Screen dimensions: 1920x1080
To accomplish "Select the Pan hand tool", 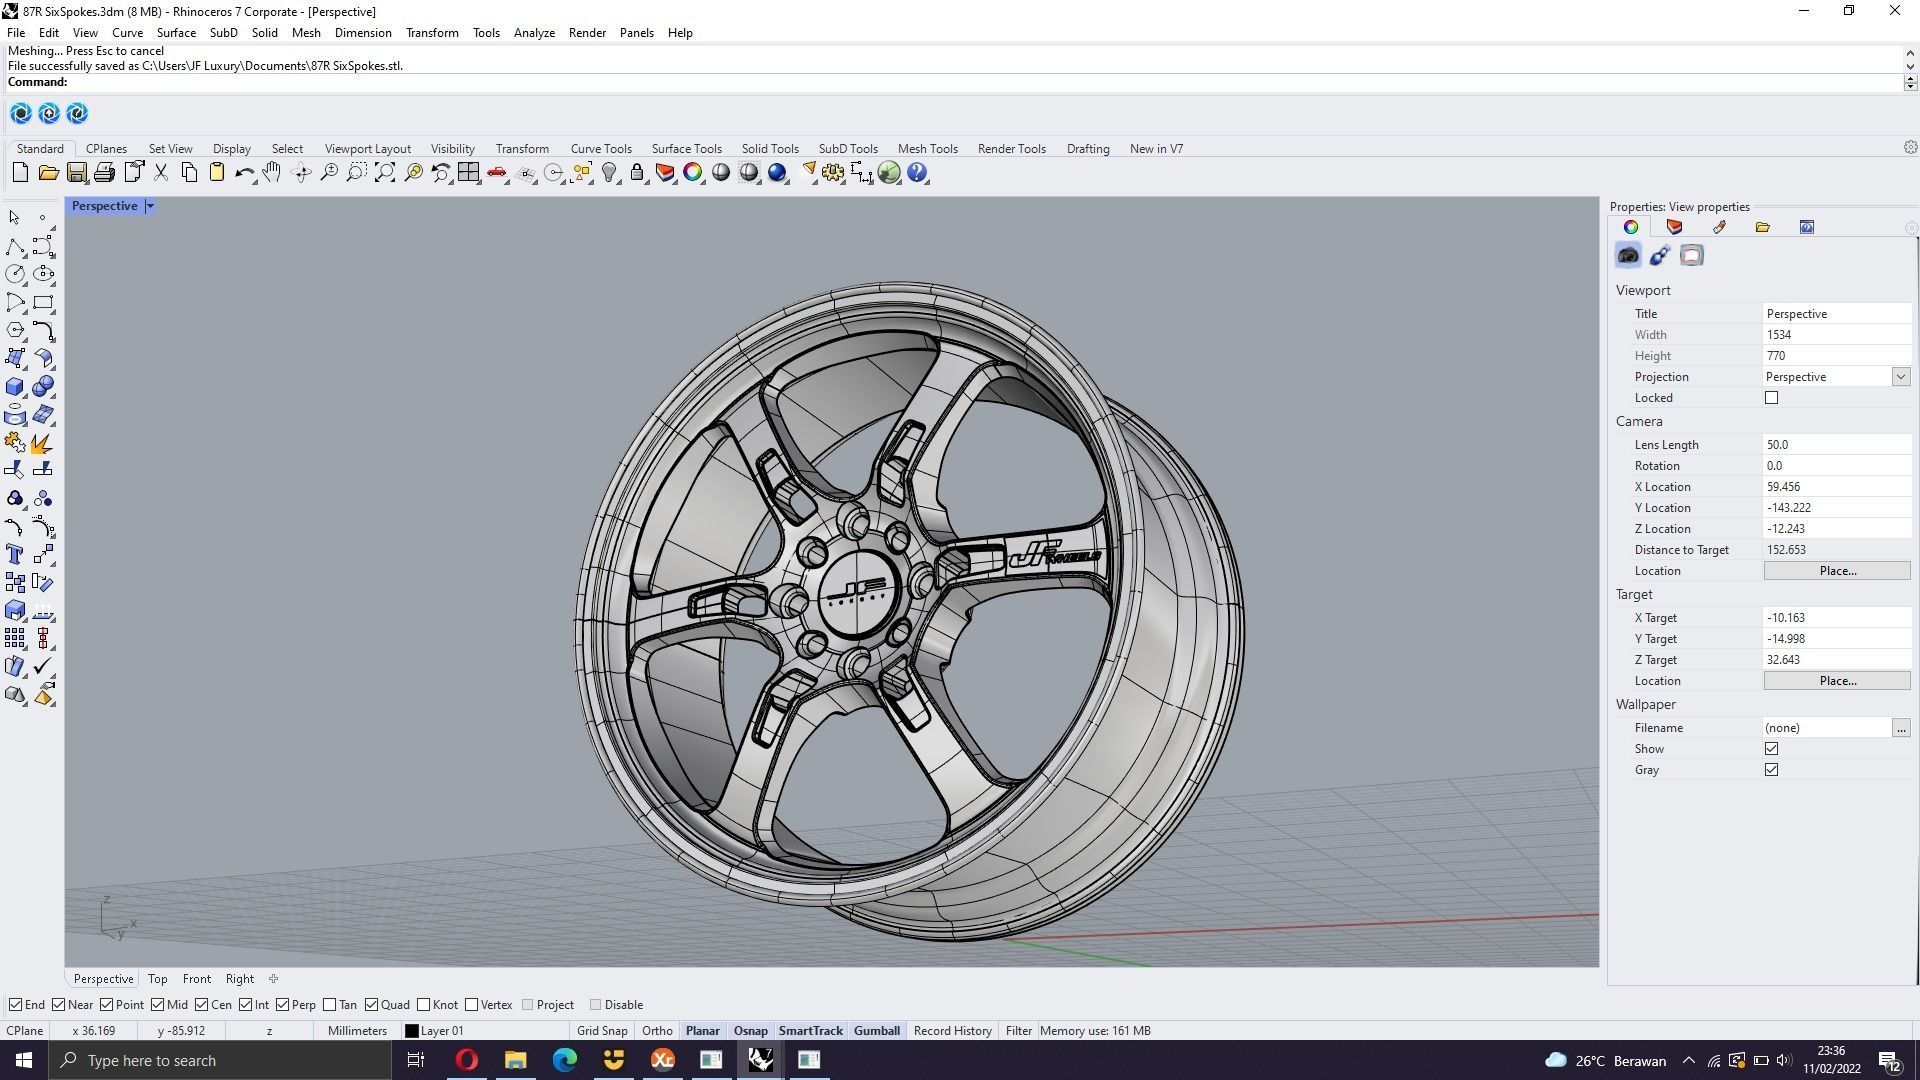I will point(272,173).
